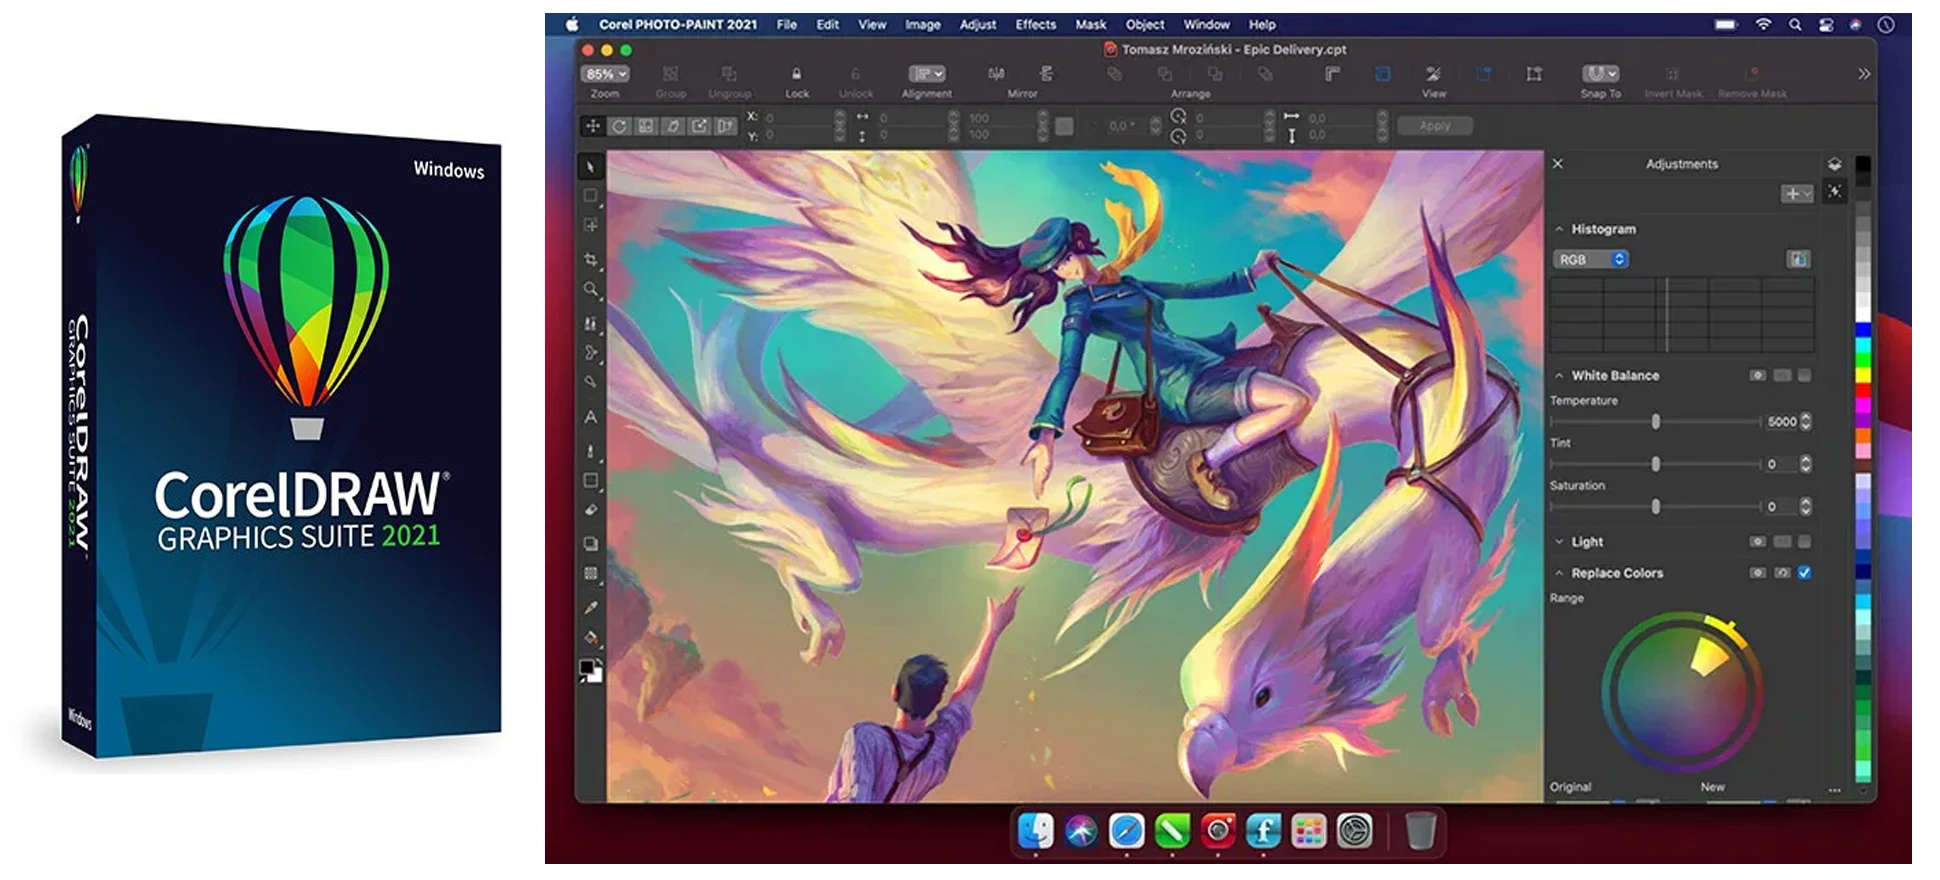
Task: Select the Fill bucket tool in toolbox
Action: pyautogui.click(x=591, y=638)
